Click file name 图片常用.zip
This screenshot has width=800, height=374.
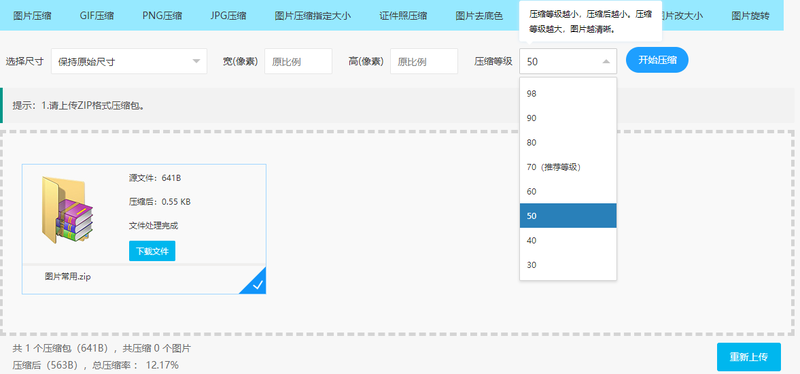click(x=68, y=277)
